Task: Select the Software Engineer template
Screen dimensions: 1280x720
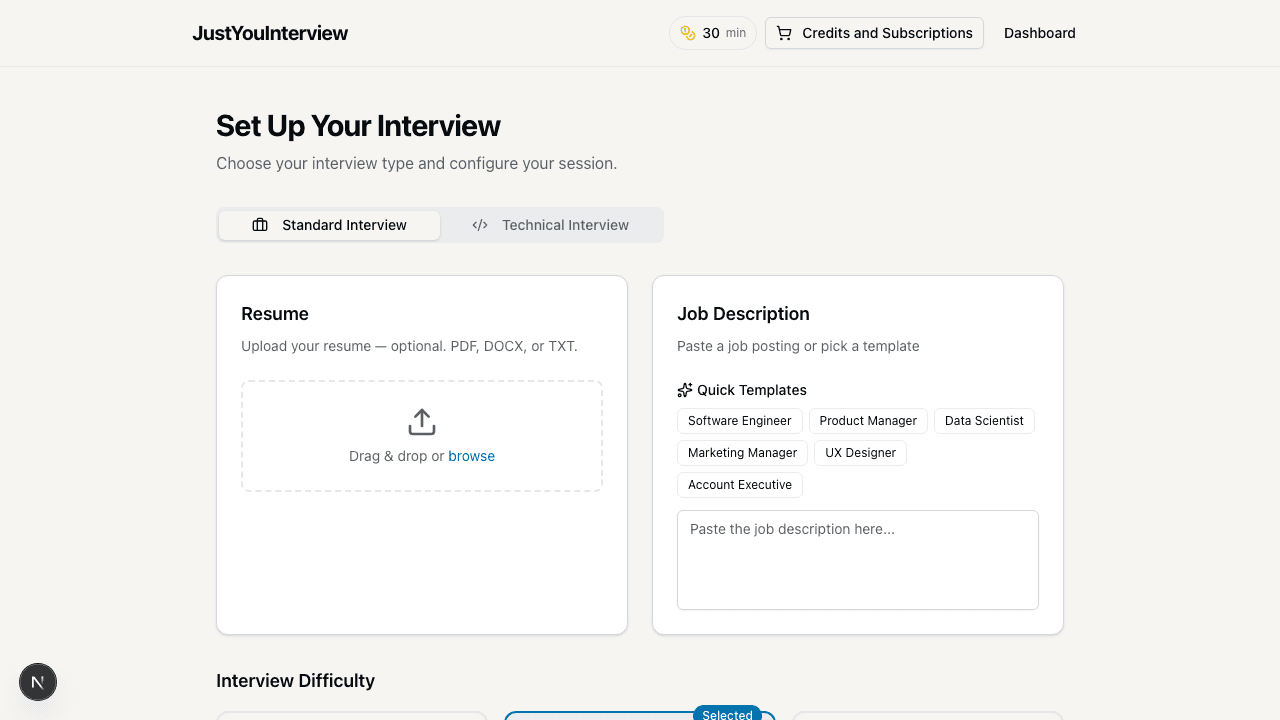Action: 739,421
